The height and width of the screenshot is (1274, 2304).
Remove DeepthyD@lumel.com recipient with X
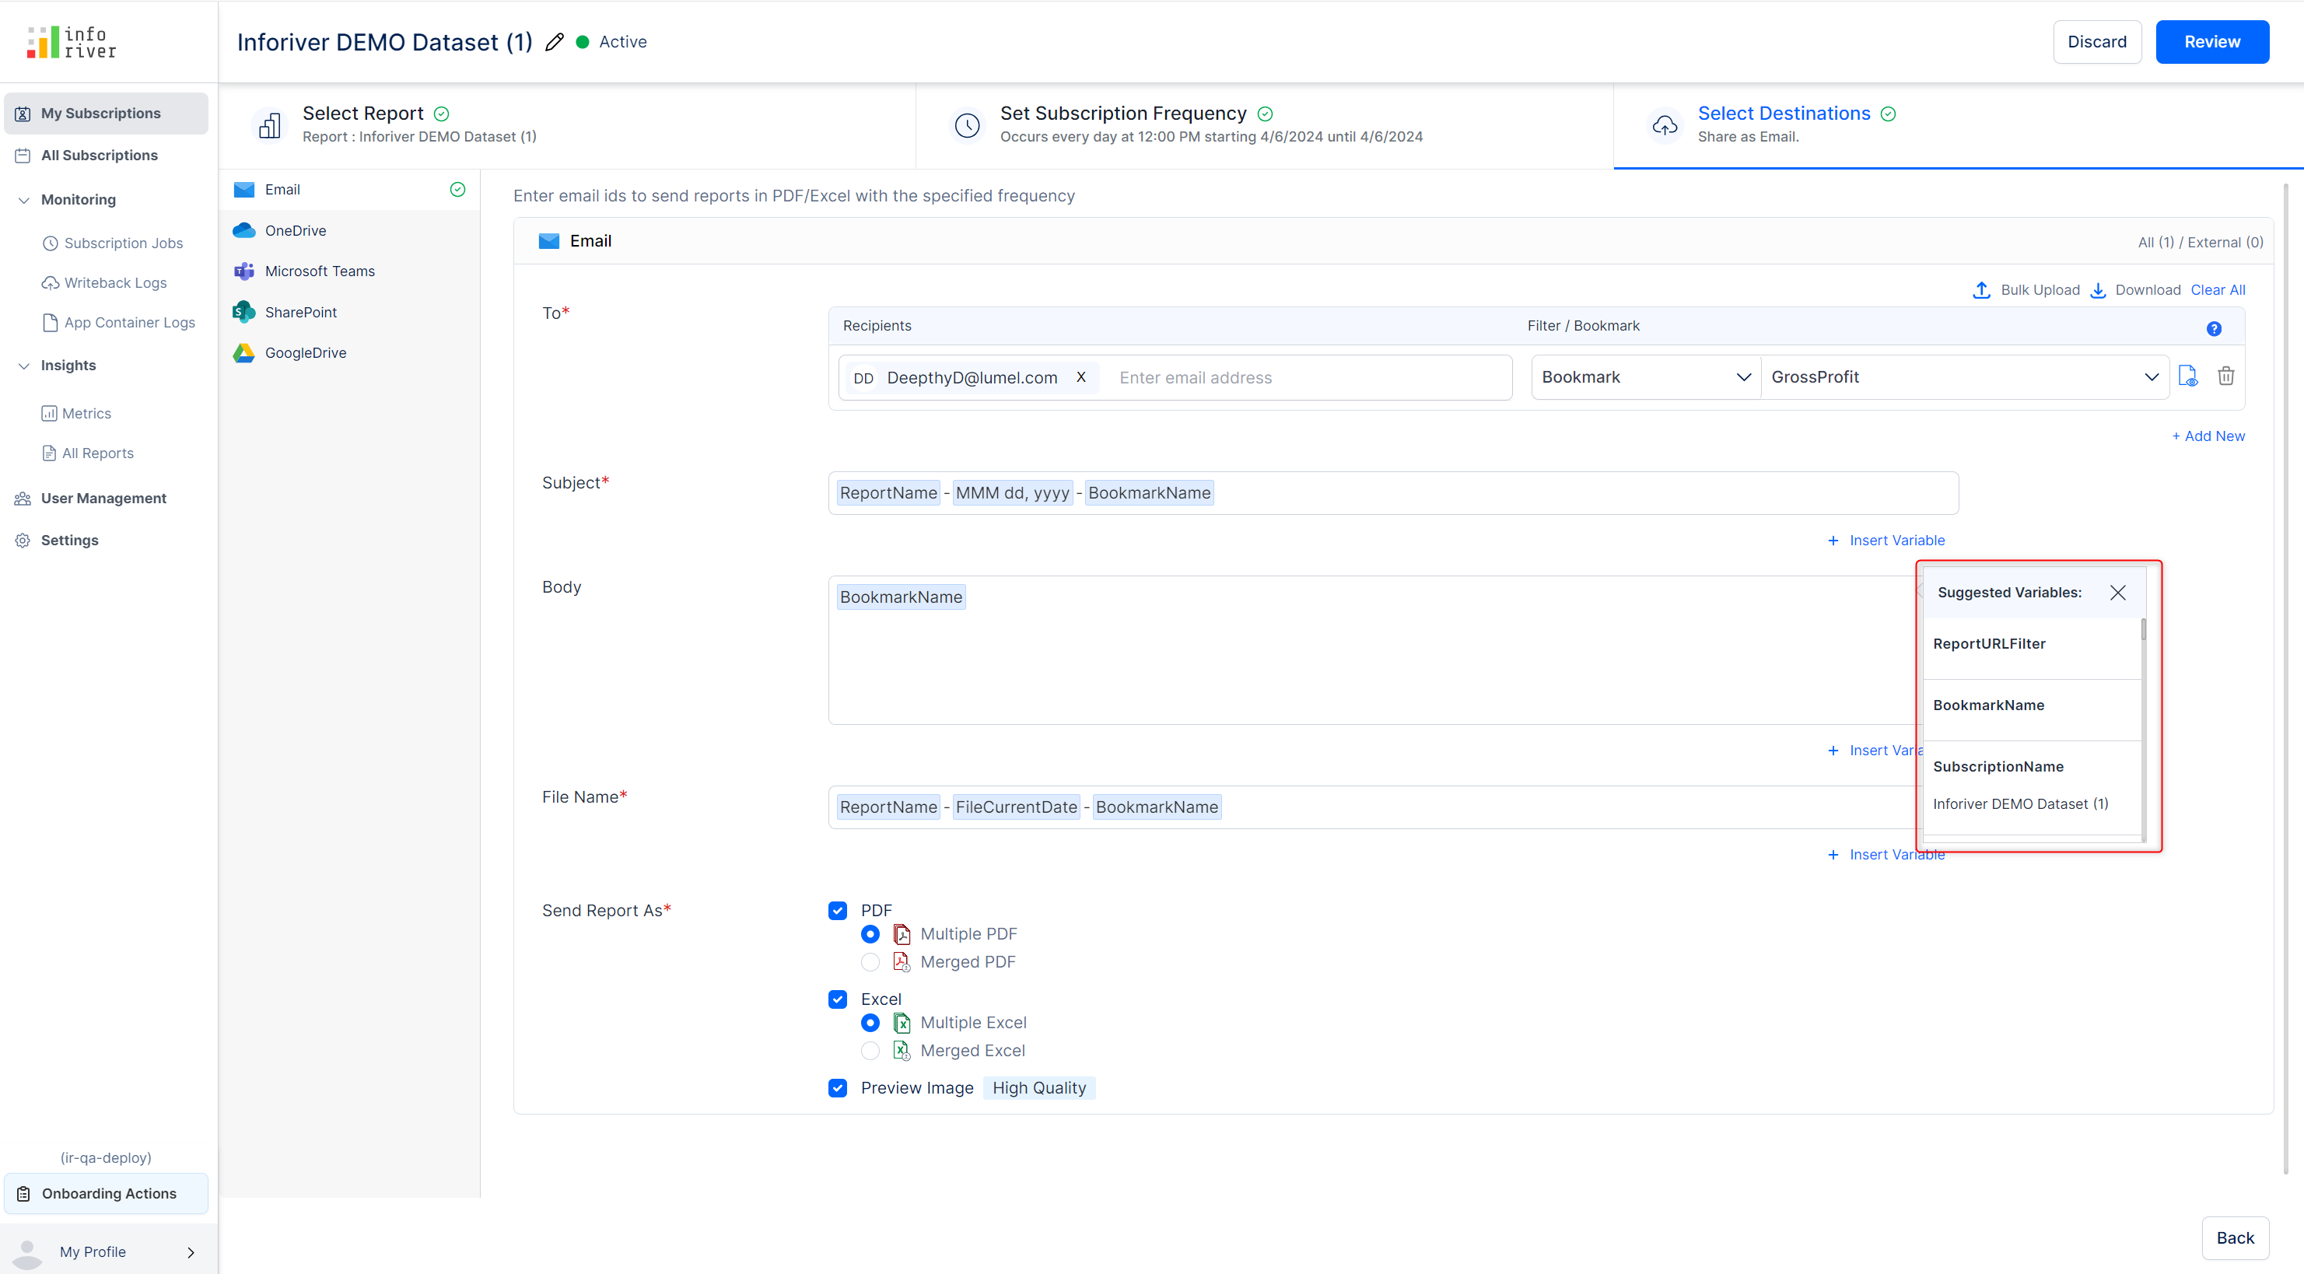pos(1081,378)
